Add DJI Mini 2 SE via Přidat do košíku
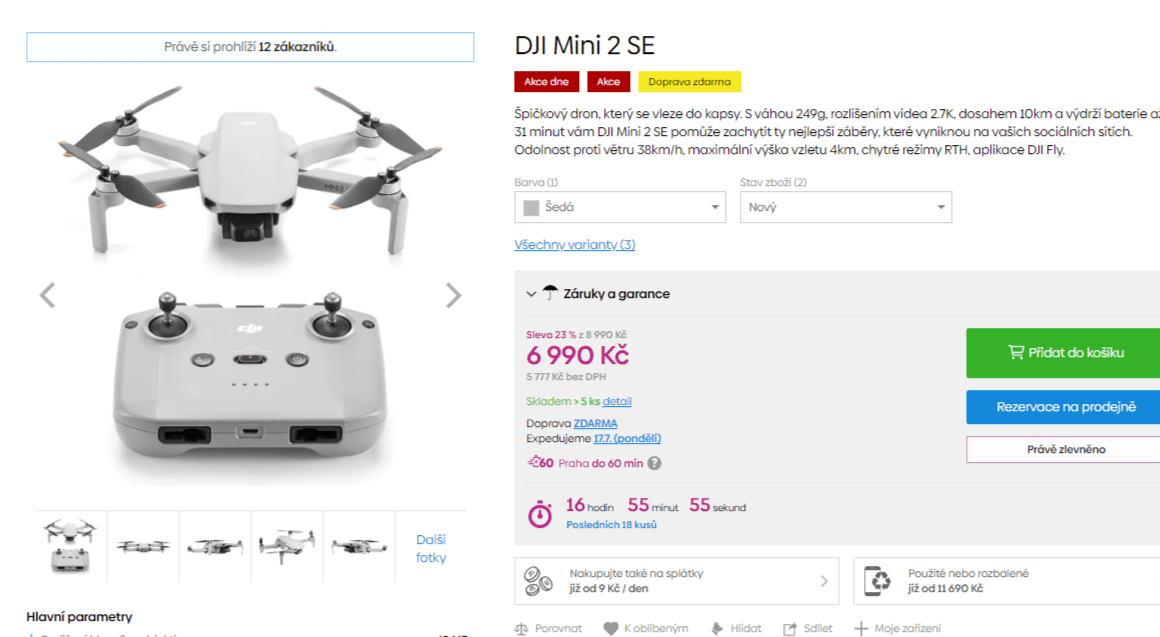The height and width of the screenshot is (637, 1160). (x=1063, y=353)
